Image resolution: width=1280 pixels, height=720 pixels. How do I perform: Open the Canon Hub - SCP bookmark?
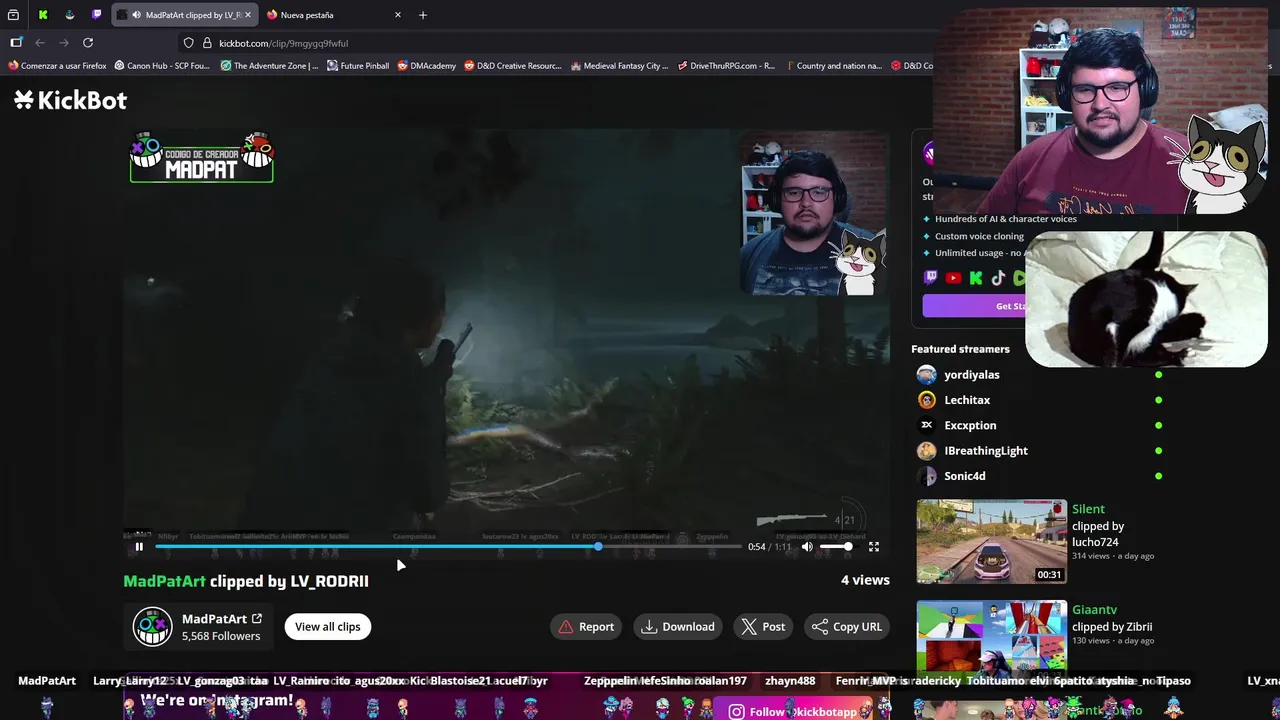[x=162, y=66]
